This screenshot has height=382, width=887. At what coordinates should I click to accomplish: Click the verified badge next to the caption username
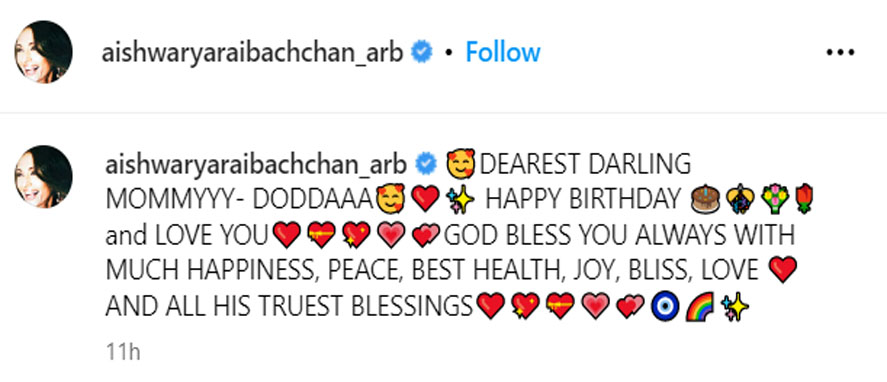click(427, 164)
